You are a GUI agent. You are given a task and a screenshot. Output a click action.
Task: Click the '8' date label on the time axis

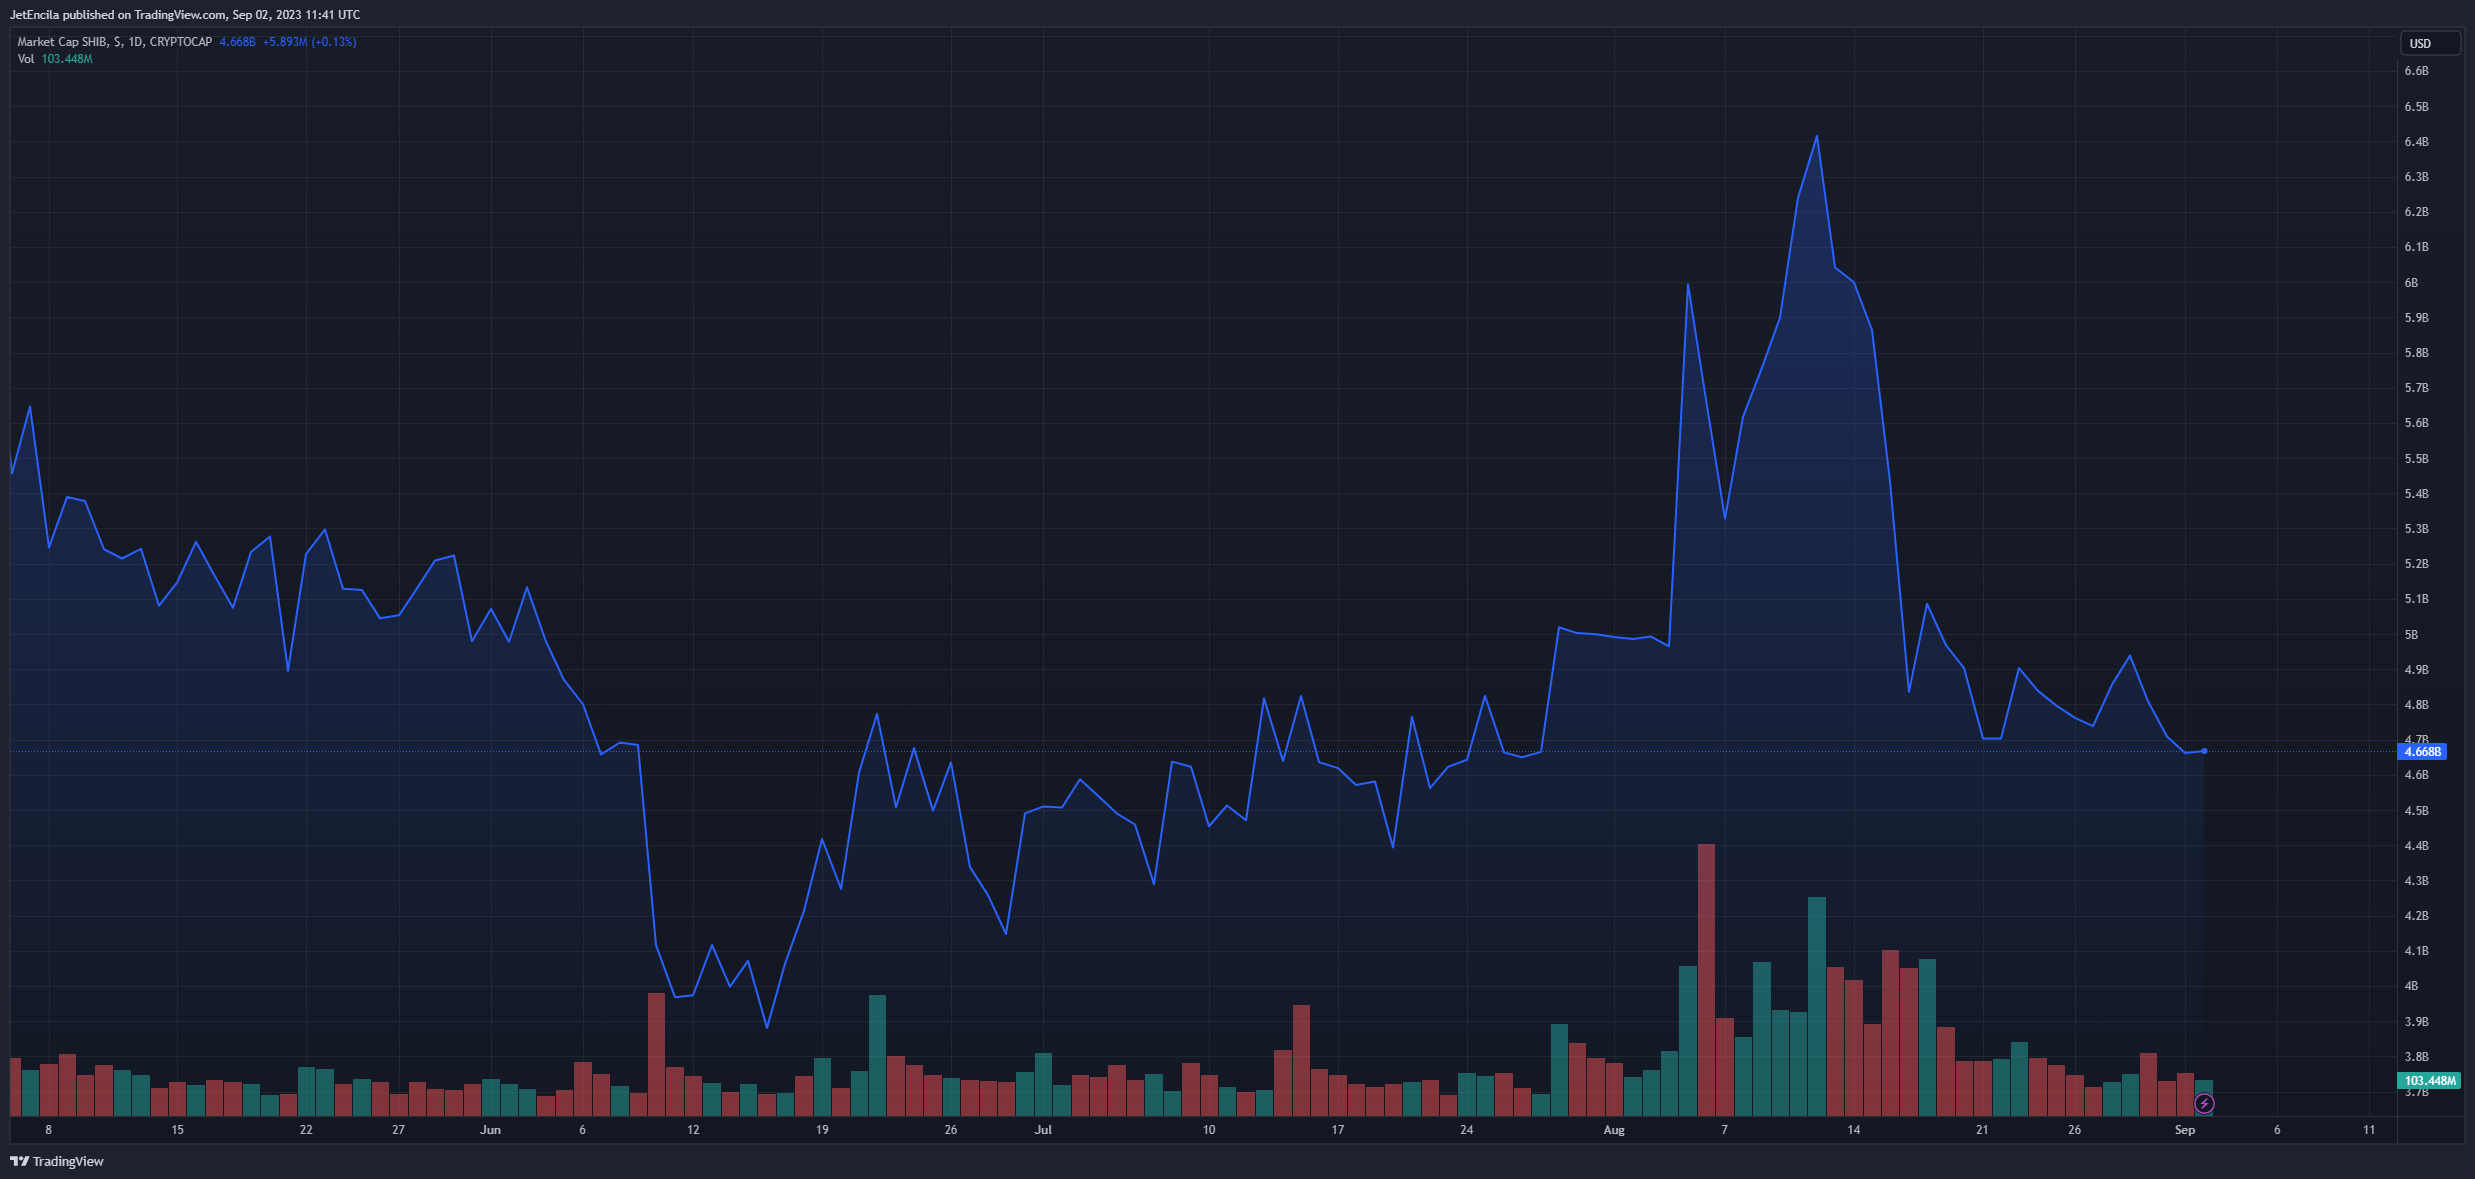[48, 1130]
